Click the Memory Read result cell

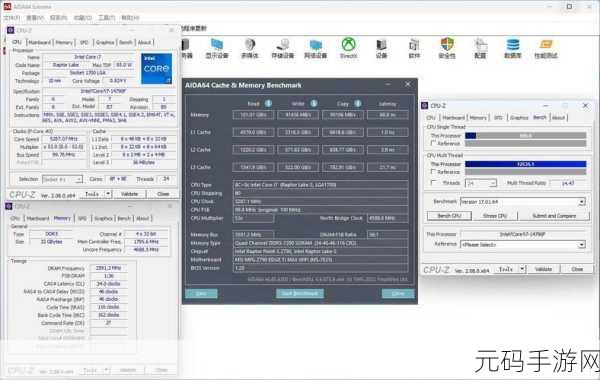tap(253, 115)
